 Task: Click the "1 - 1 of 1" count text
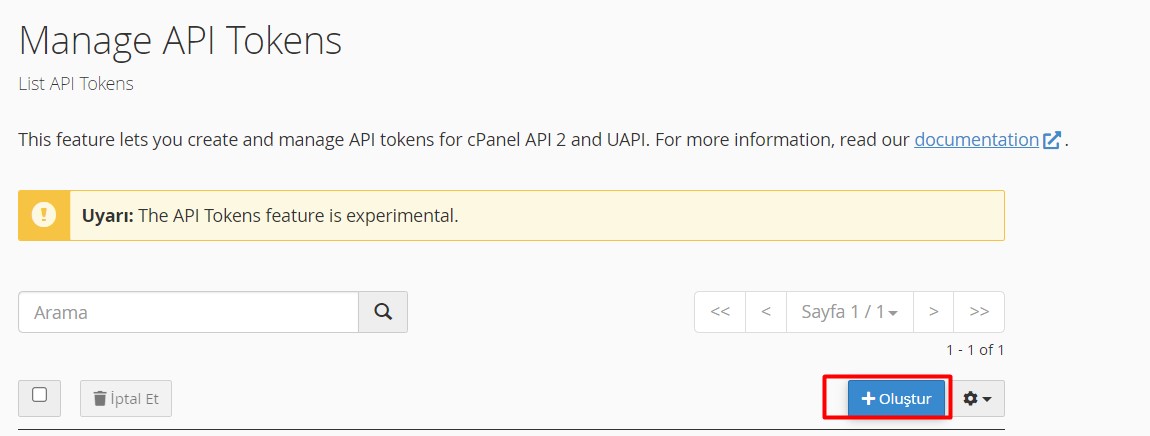(974, 350)
